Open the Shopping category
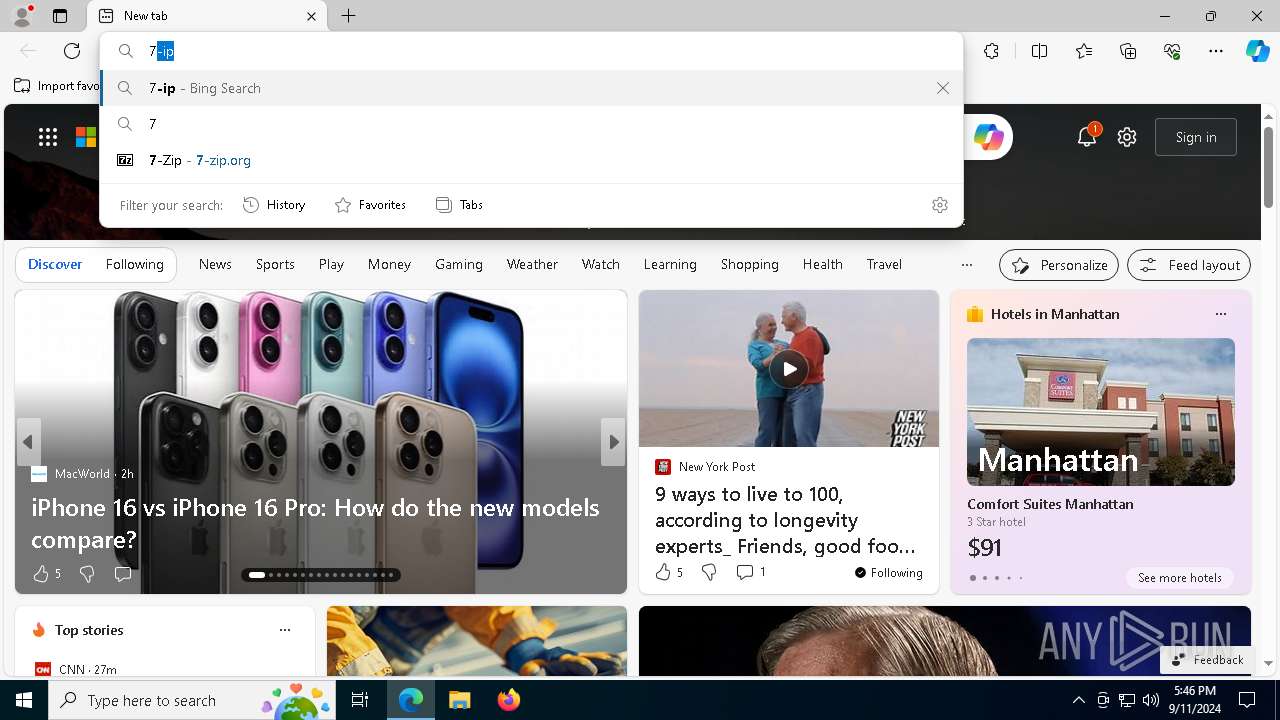This screenshot has width=1280, height=720. 749,264
